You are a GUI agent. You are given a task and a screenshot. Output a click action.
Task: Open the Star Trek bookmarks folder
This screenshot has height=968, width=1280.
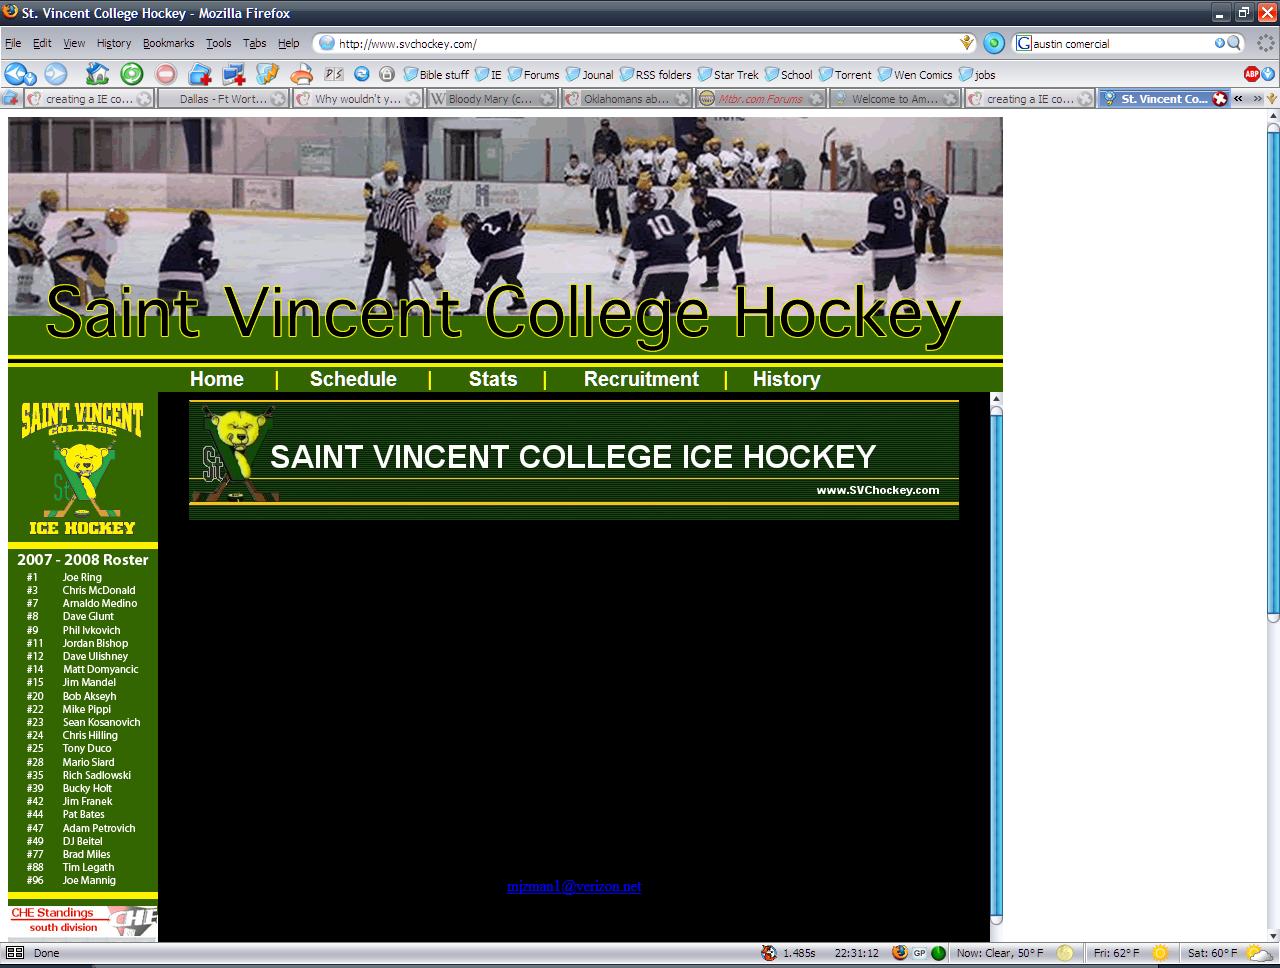pos(728,74)
